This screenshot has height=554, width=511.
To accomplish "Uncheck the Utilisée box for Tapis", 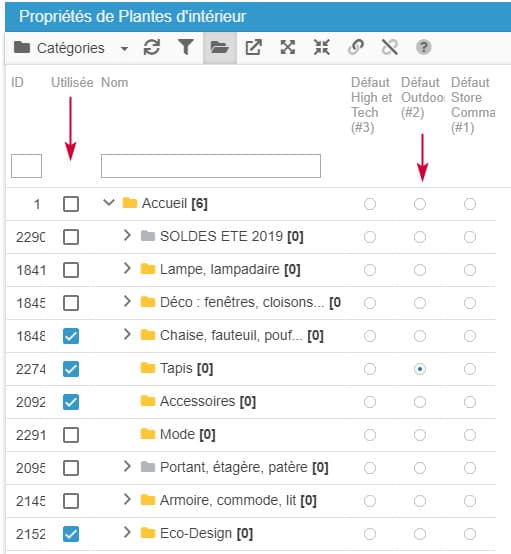I will coord(71,369).
